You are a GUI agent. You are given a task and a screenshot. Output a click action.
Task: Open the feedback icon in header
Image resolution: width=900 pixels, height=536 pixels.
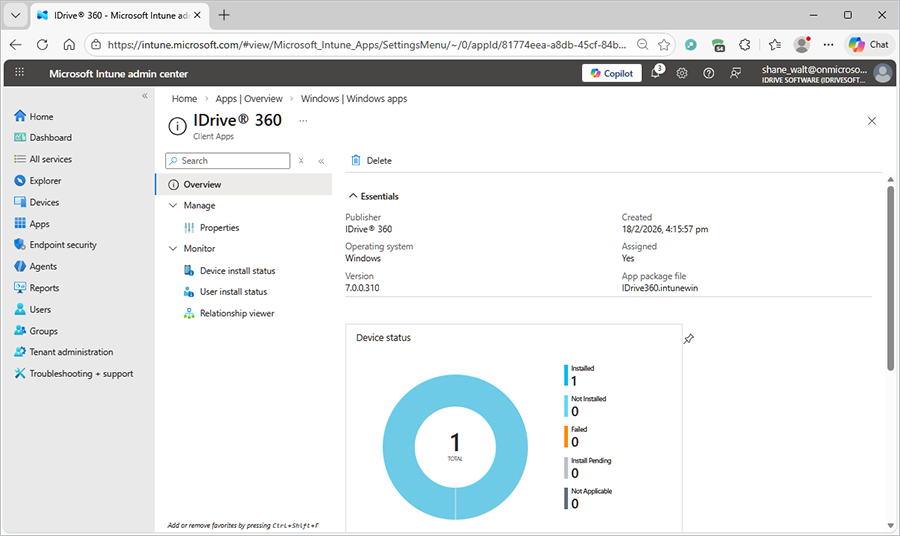click(x=736, y=73)
